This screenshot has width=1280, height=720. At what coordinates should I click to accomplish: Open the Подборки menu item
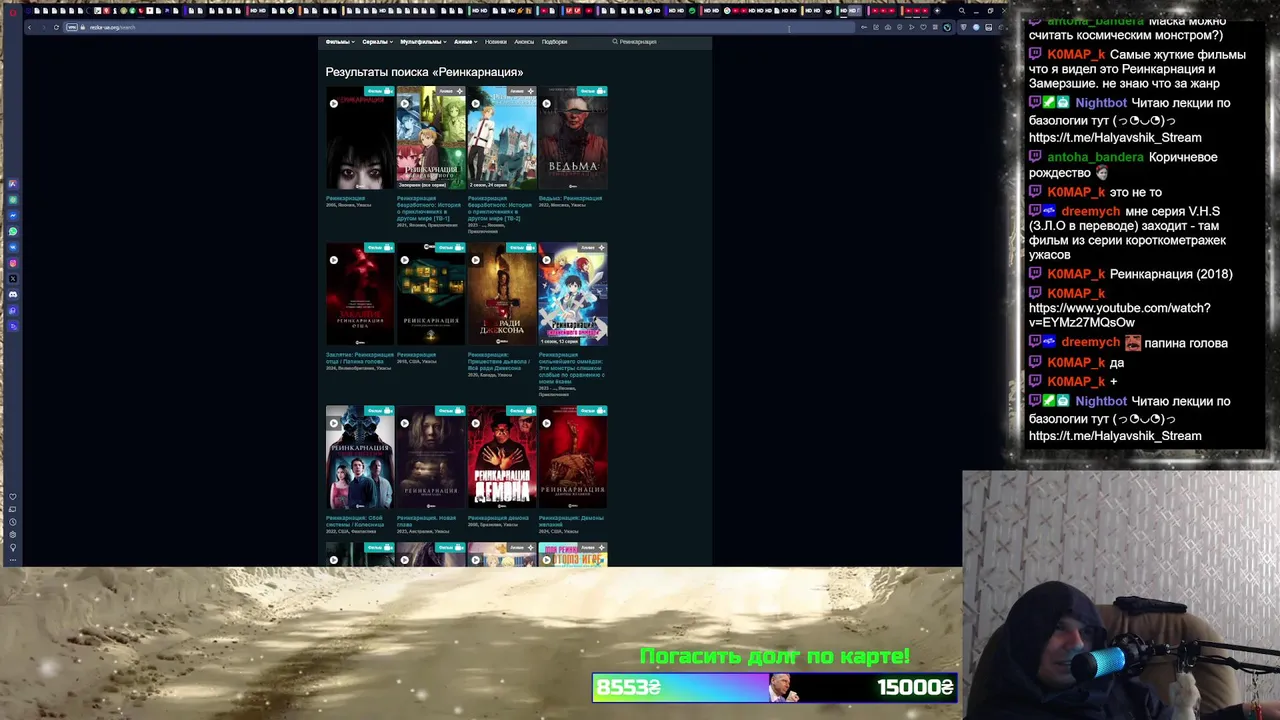click(554, 42)
